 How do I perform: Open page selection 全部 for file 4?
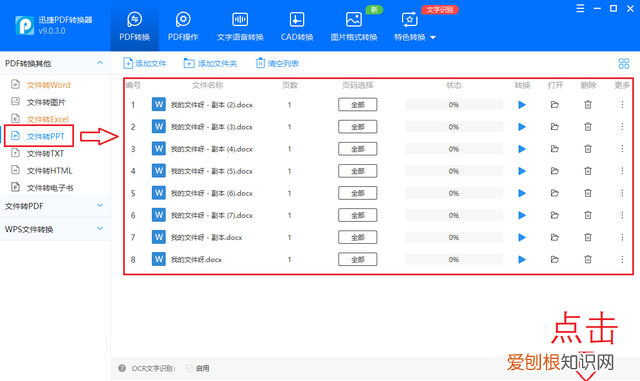click(x=358, y=171)
